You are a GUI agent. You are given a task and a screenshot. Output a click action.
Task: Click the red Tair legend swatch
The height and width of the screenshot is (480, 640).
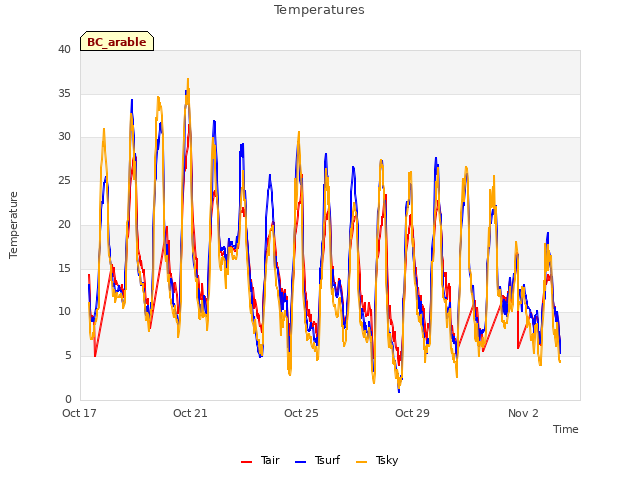tap(247, 462)
